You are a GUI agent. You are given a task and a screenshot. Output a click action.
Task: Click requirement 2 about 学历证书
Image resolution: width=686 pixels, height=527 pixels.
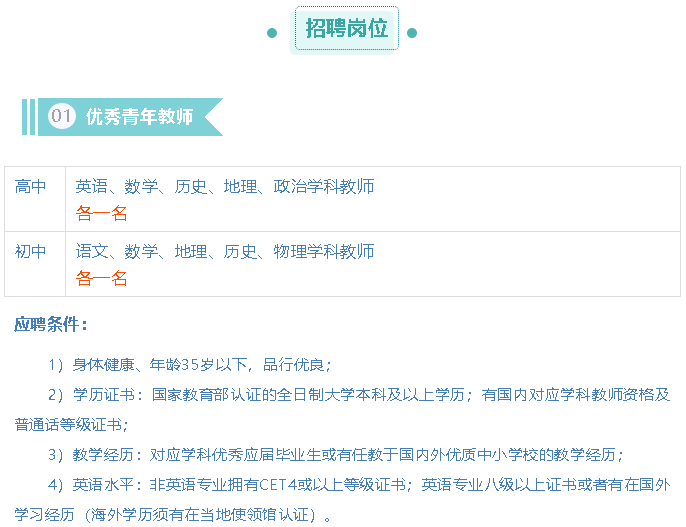tap(342, 410)
